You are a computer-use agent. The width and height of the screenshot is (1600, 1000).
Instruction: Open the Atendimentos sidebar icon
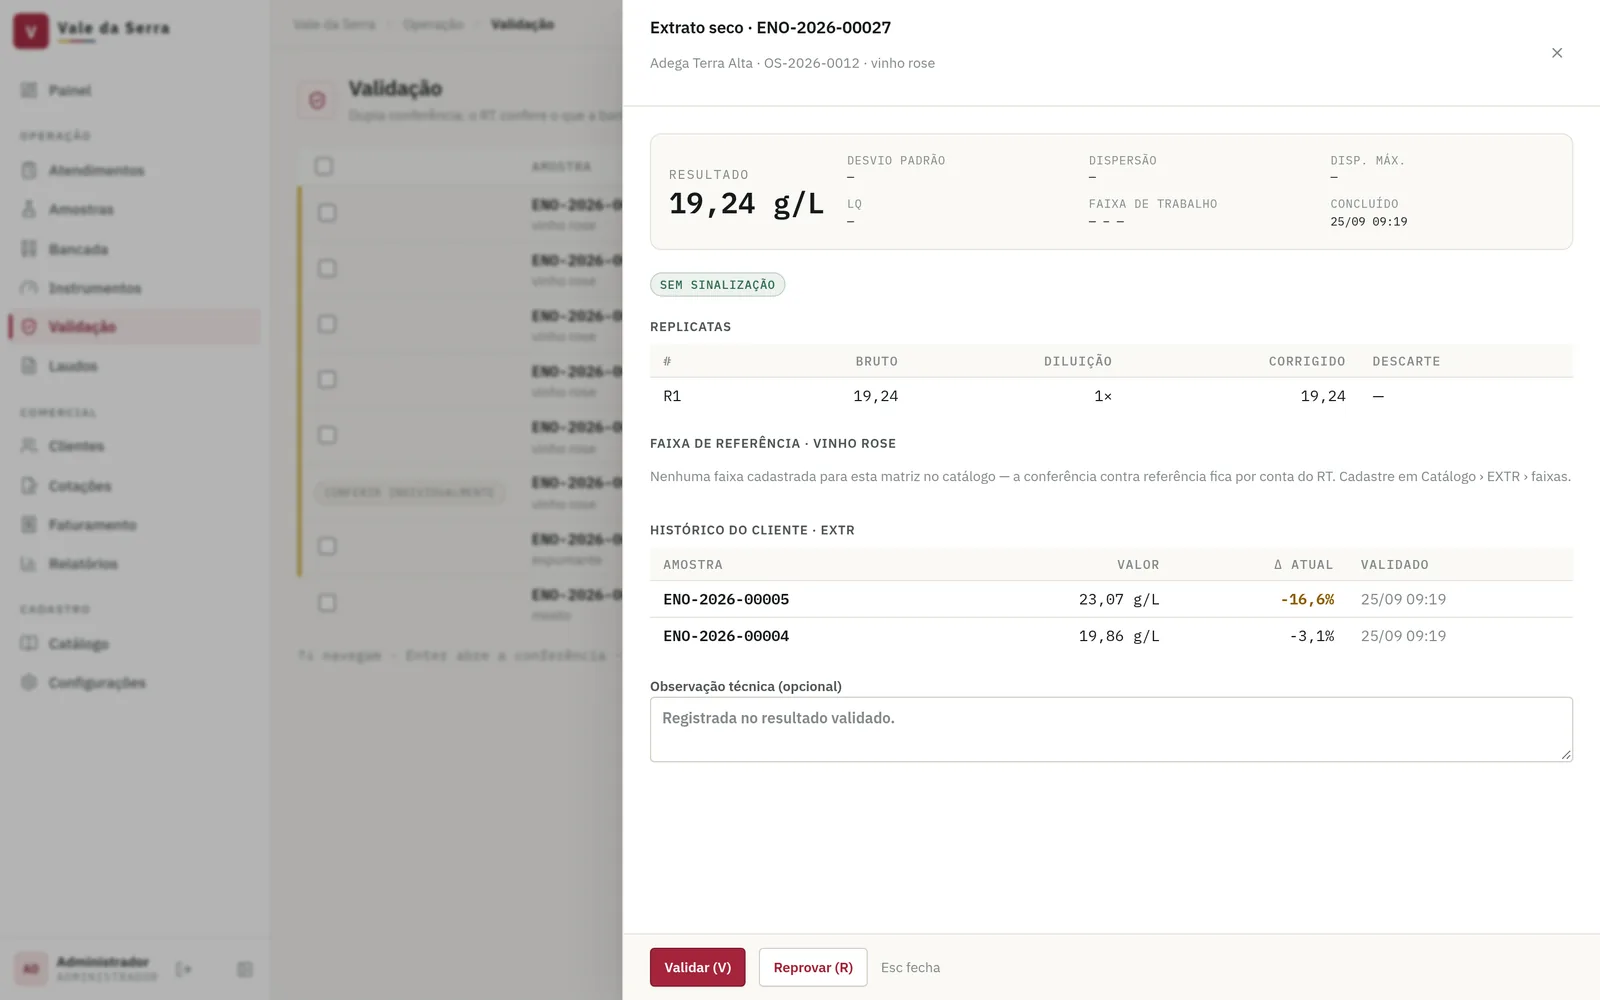tap(29, 170)
